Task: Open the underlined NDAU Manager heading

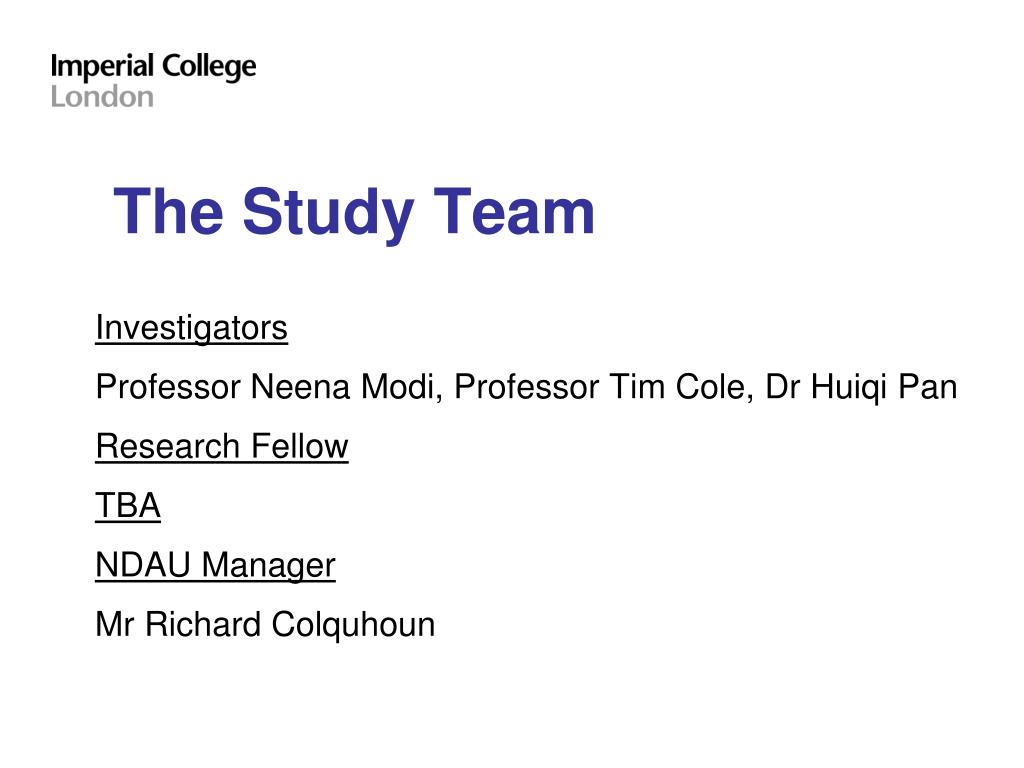Action: 216,566
